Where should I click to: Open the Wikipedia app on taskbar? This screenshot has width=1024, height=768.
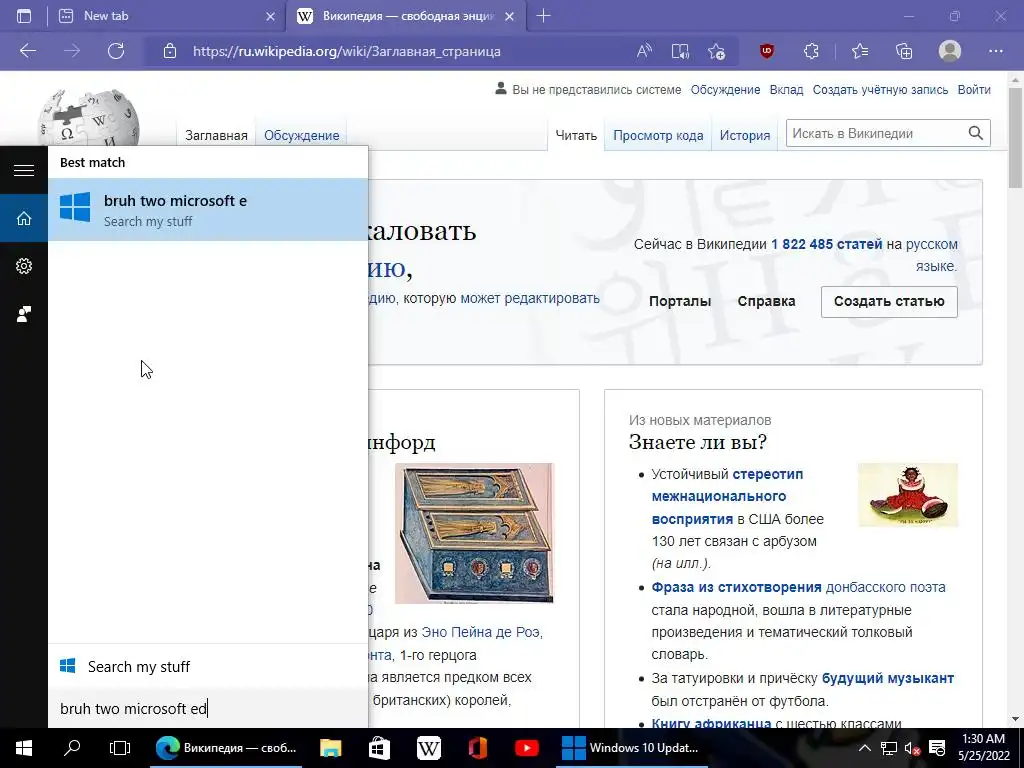click(428, 748)
